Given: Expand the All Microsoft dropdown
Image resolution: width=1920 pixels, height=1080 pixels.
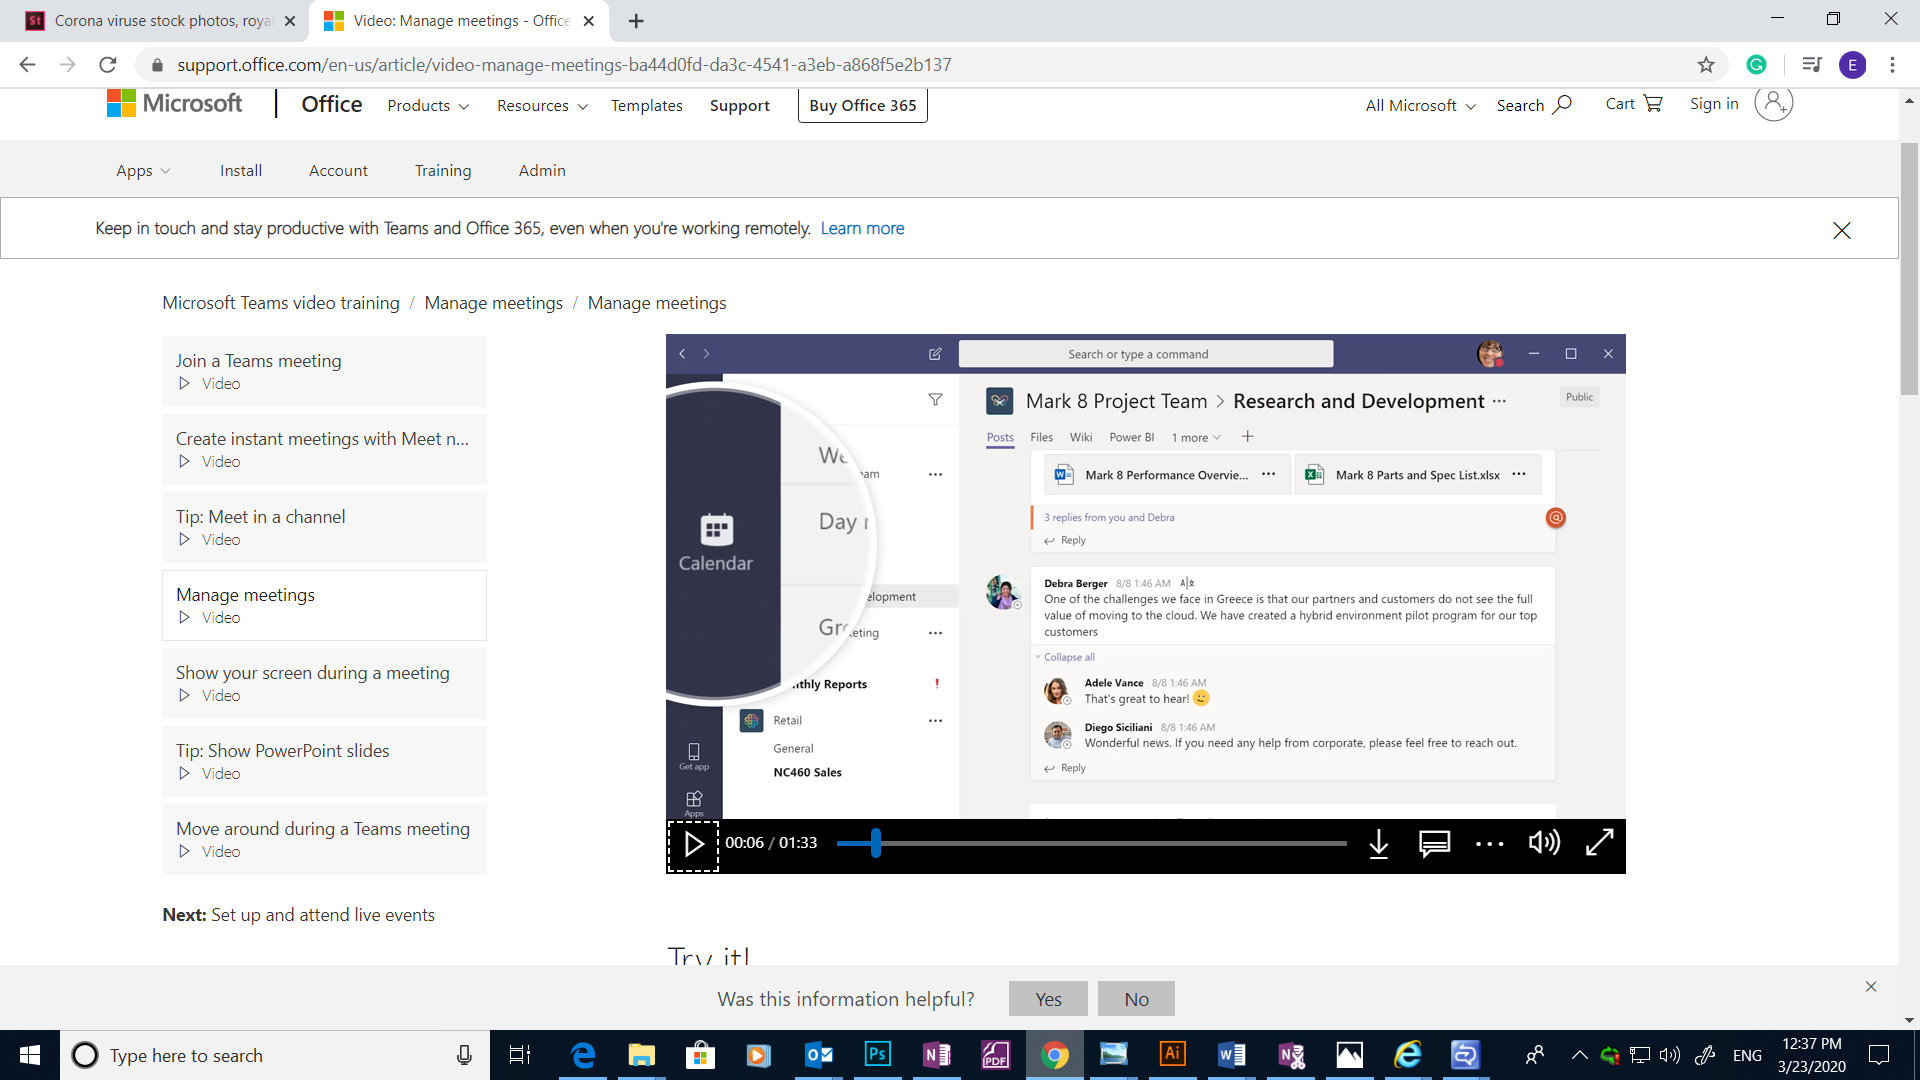Looking at the screenshot, I should [x=1420, y=106].
